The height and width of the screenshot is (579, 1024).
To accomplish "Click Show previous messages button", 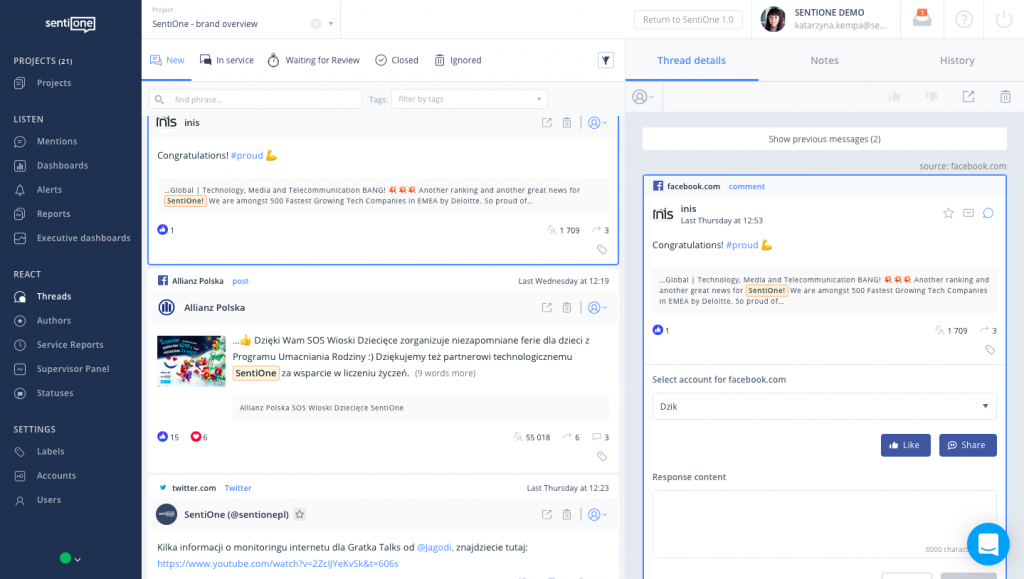I will coord(824,139).
